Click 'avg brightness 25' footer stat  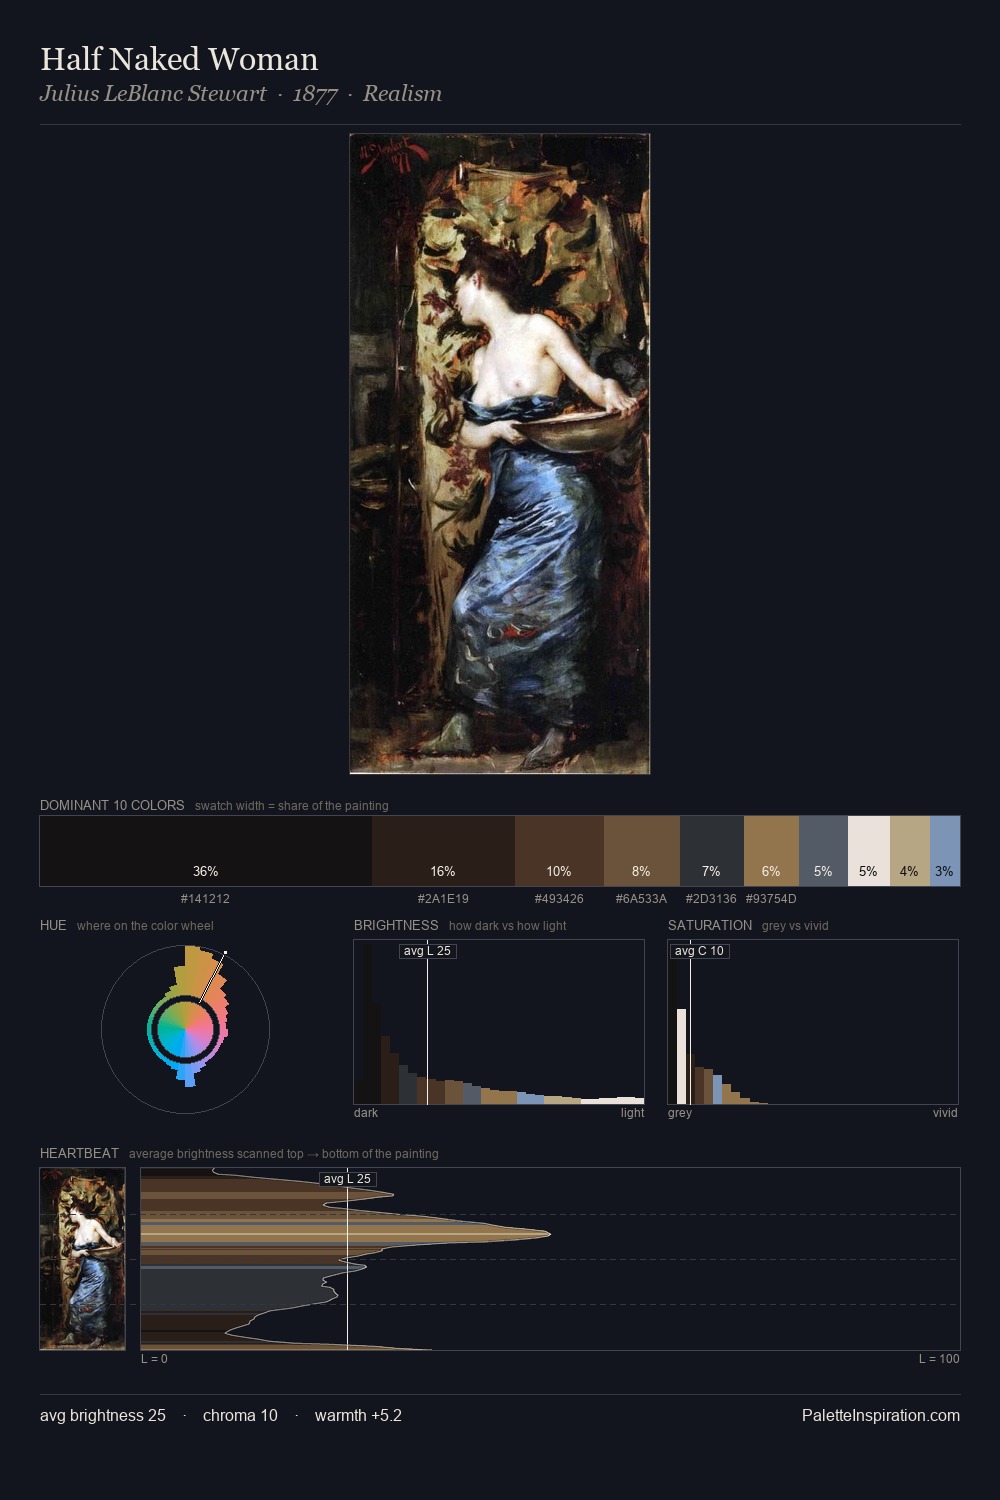pos(103,1415)
